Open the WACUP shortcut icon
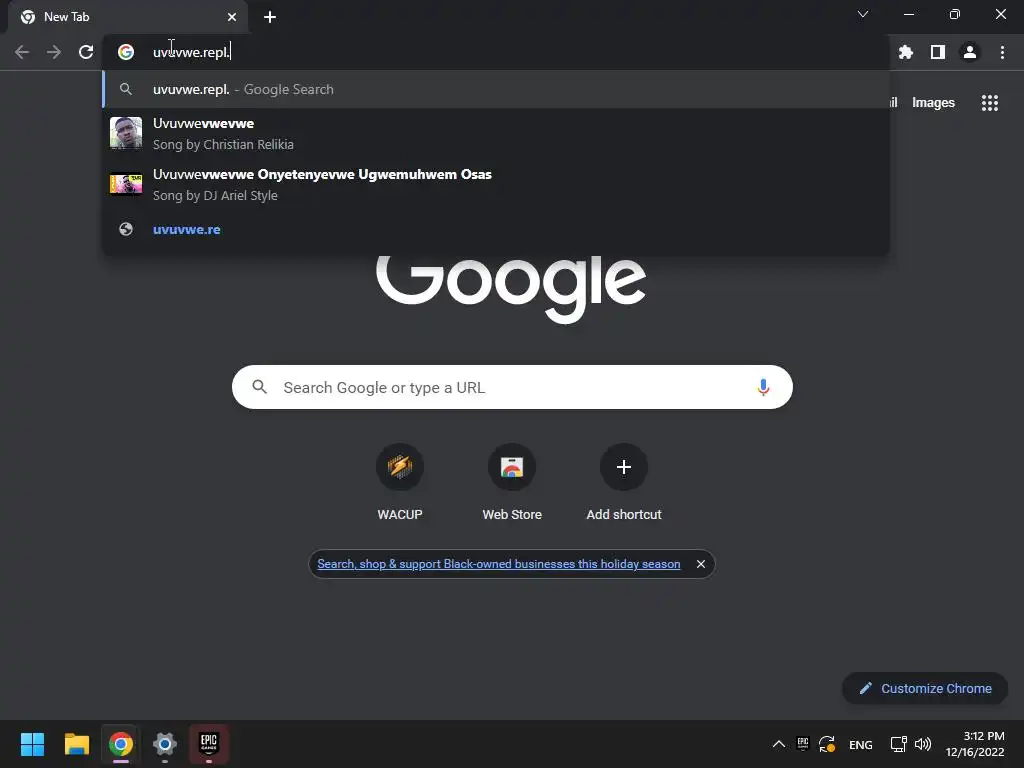This screenshot has width=1024, height=768. pos(400,467)
